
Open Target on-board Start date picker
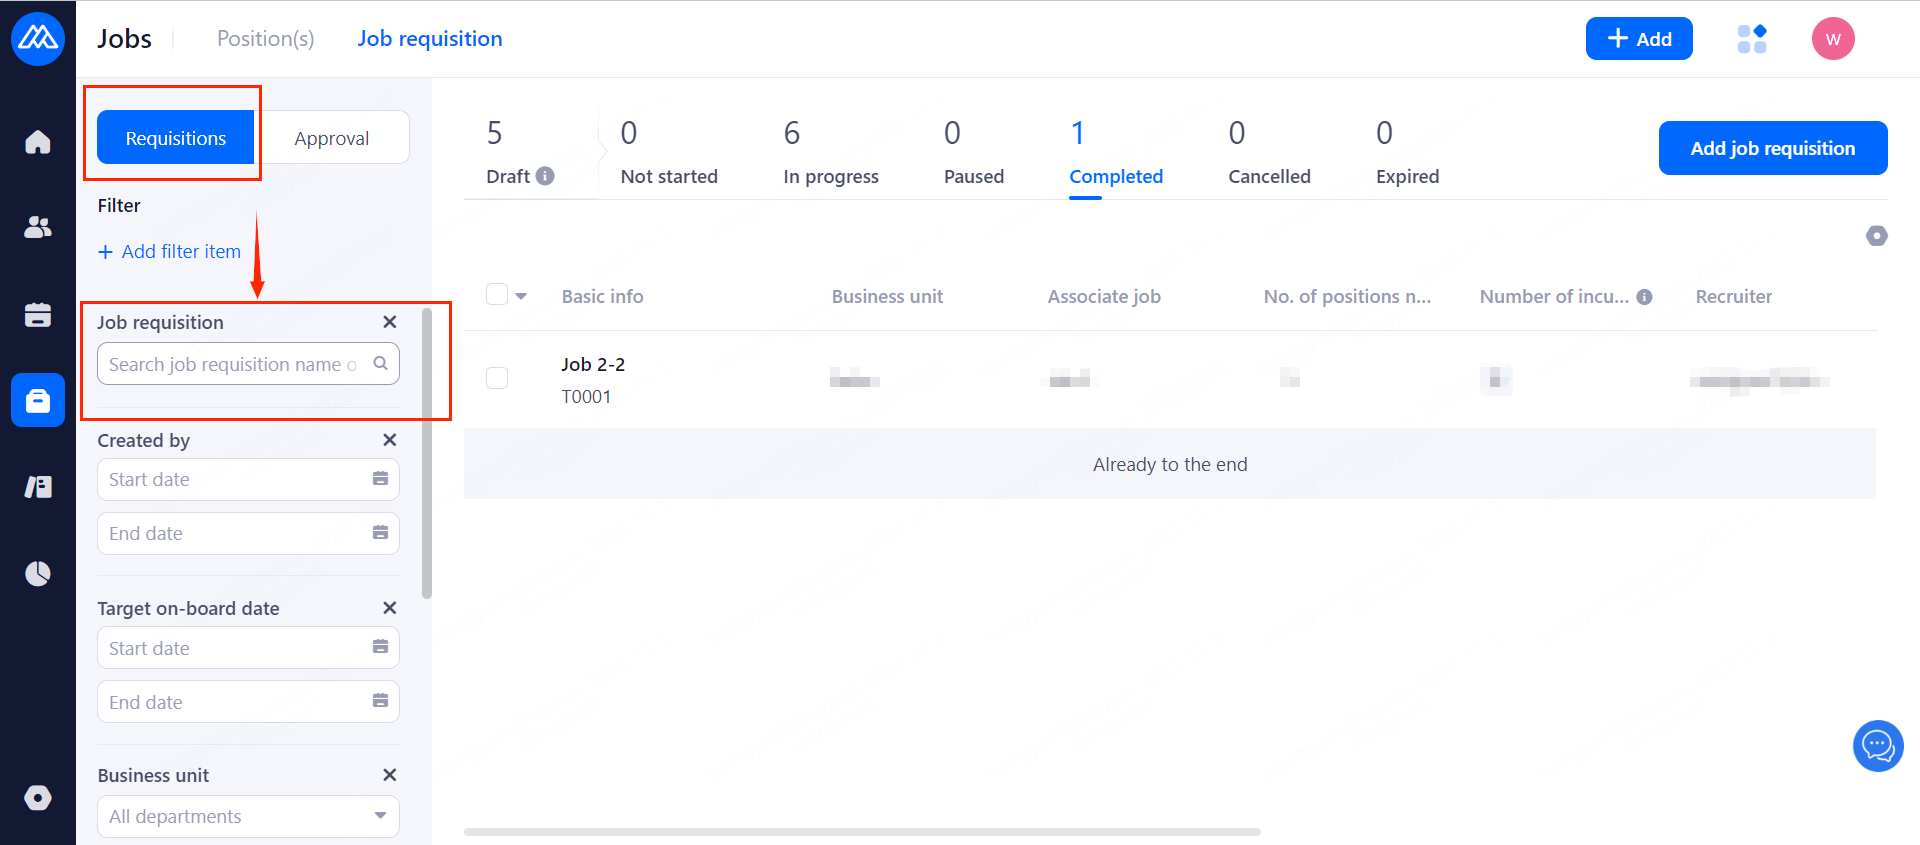pos(248,648)
